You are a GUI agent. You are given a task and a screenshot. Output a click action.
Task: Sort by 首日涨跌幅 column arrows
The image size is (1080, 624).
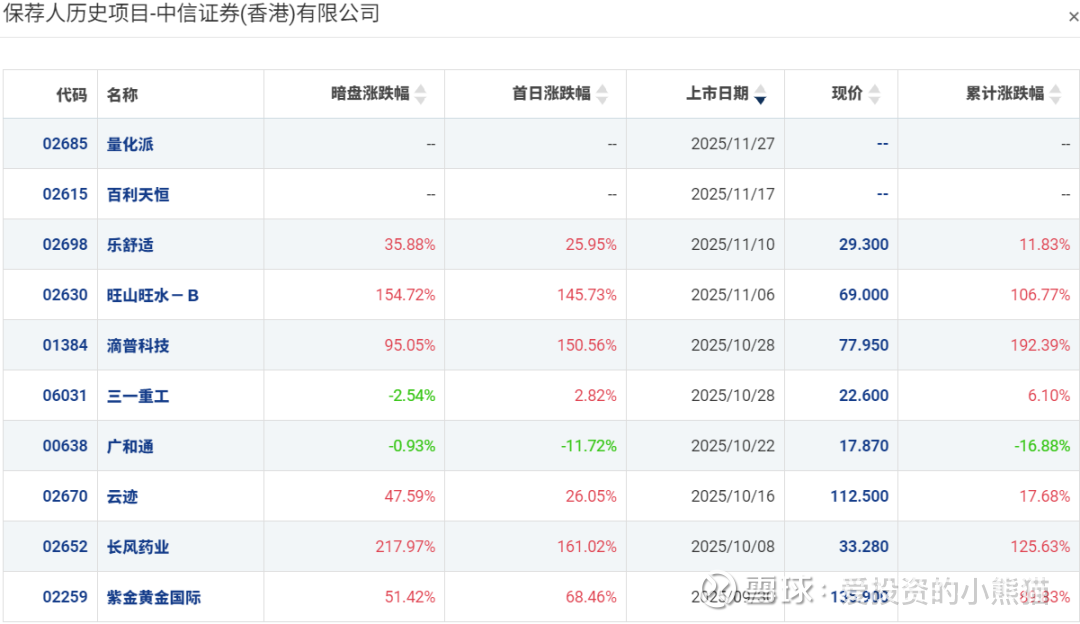pyautogui.click(x=602, y=94)
